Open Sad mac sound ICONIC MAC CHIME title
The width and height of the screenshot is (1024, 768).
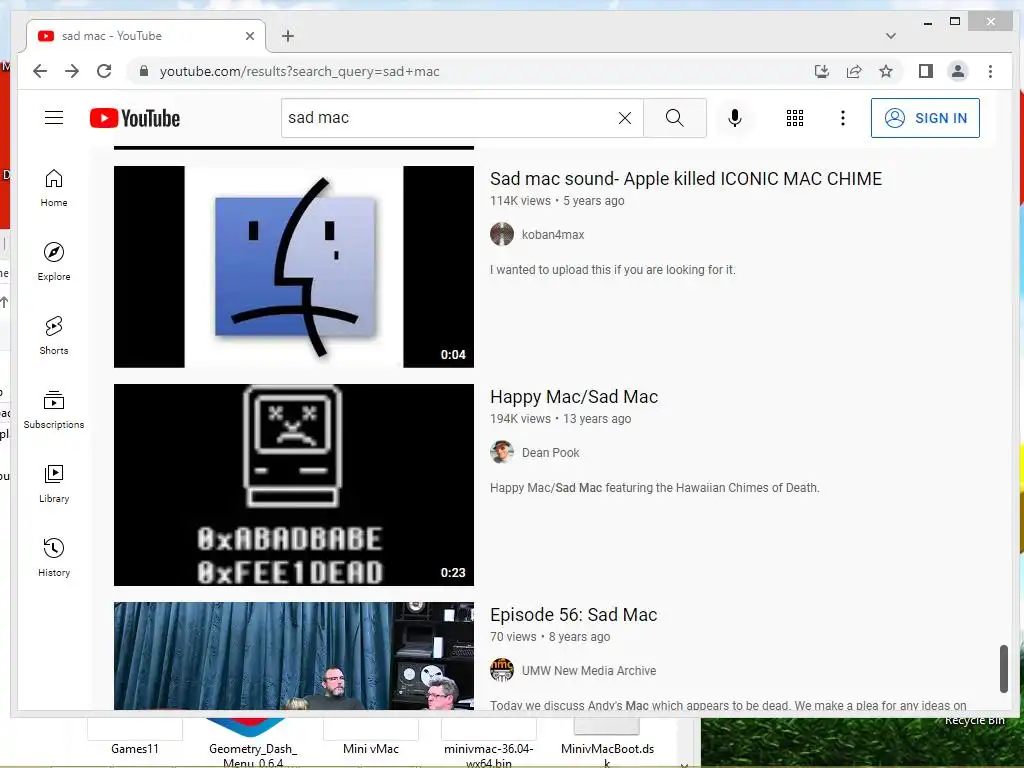(x=686, y=179)
